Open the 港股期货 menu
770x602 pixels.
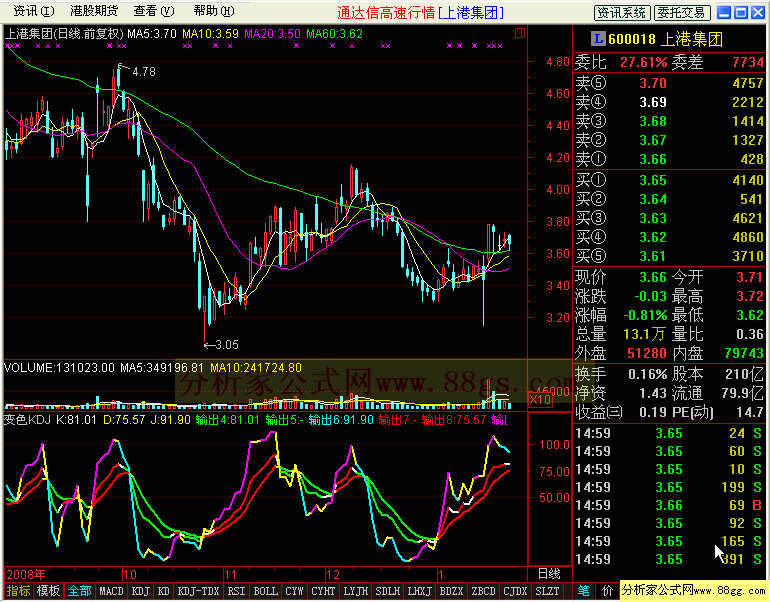(x=94, y=11)
